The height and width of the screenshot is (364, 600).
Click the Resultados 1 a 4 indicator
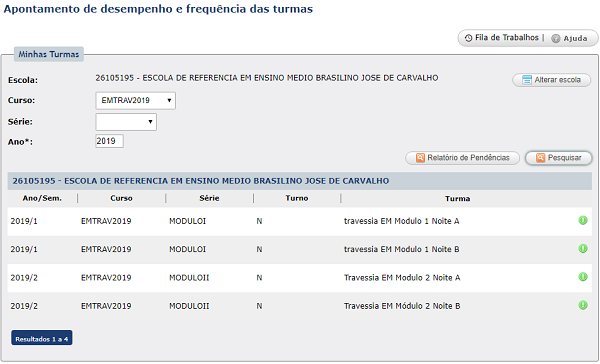(x=42, y=338)
